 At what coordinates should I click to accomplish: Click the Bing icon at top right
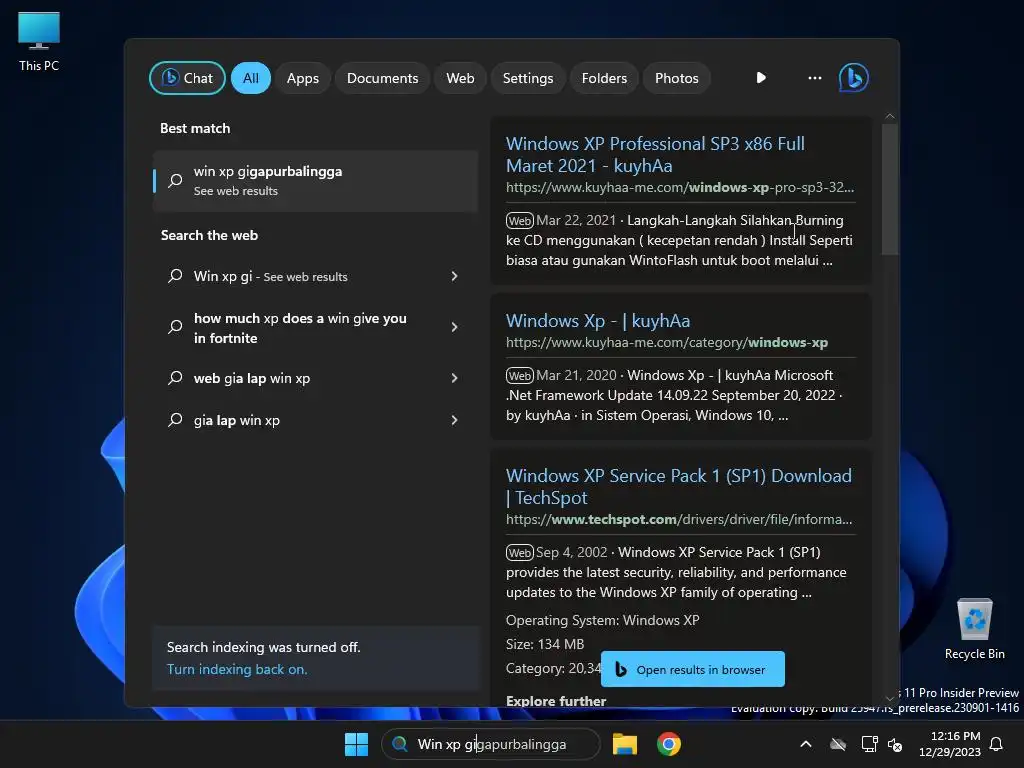coord(854,78)
